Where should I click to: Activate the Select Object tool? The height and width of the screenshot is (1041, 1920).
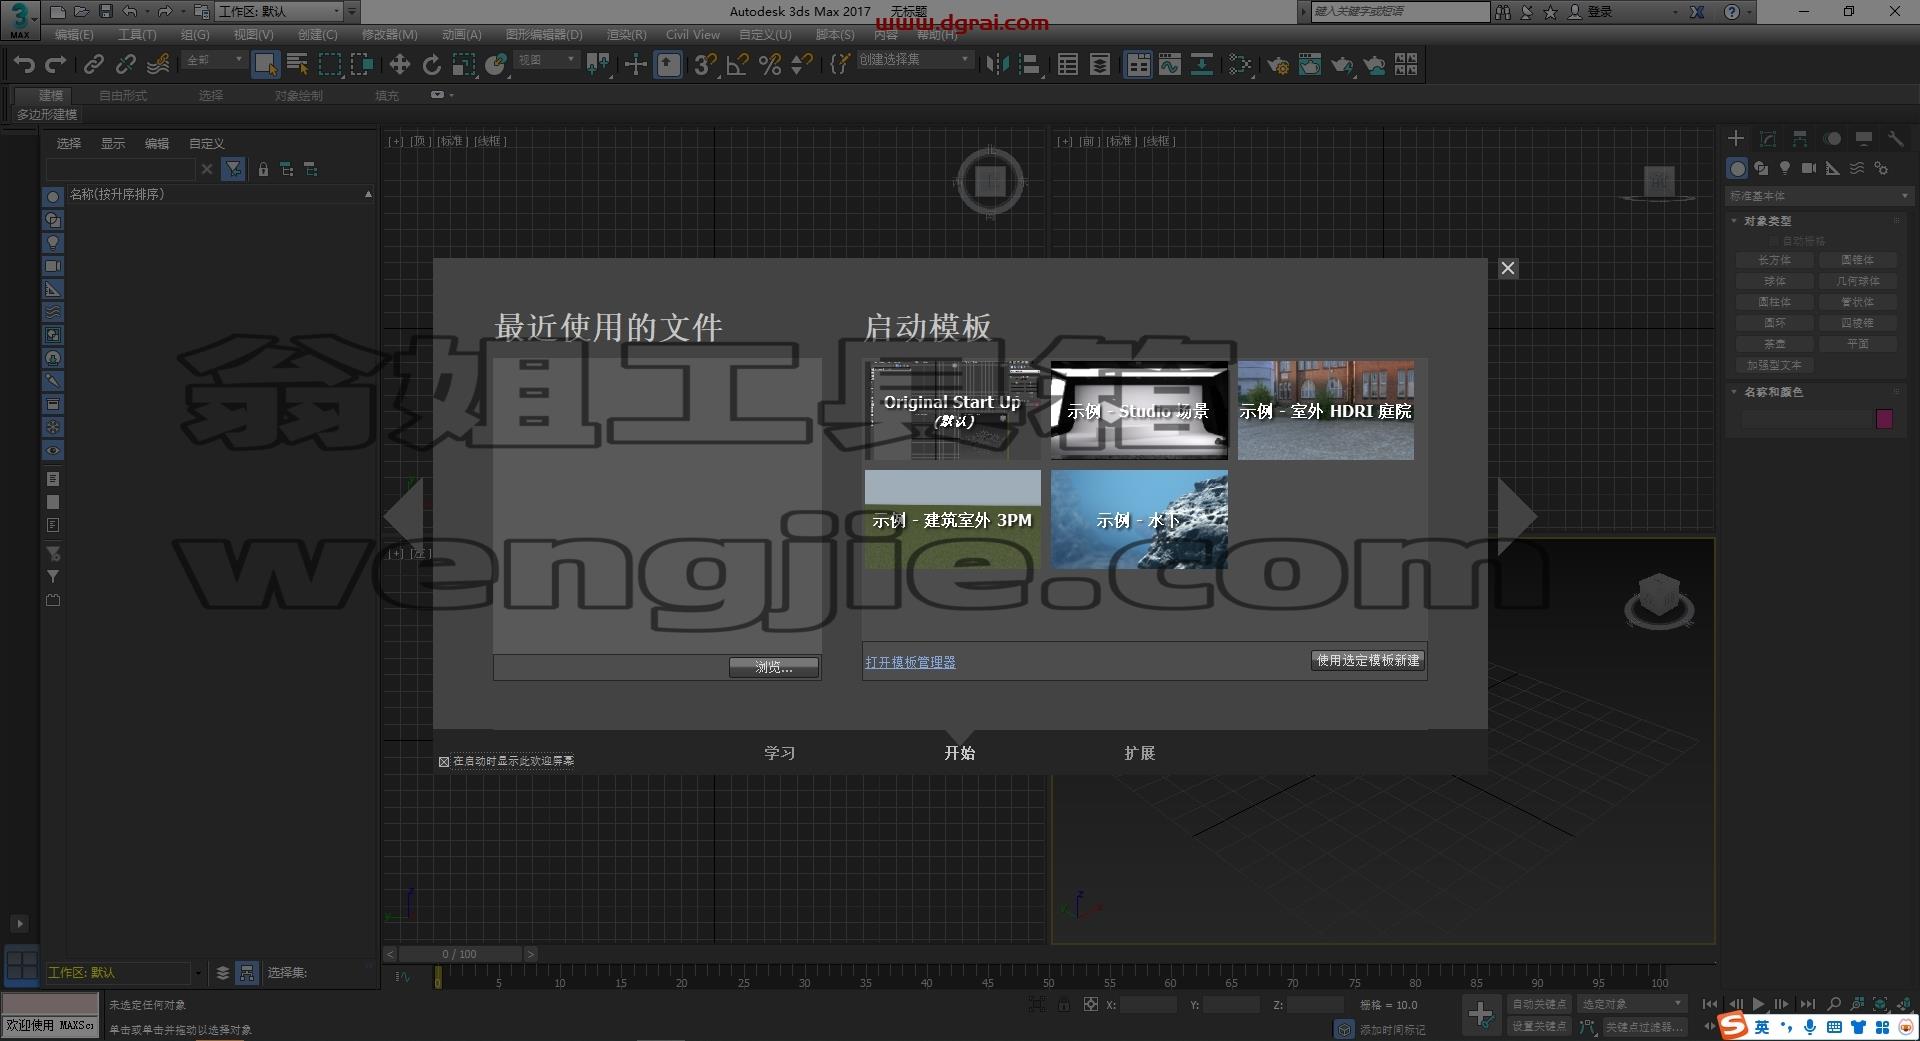(x=265, y=65)
